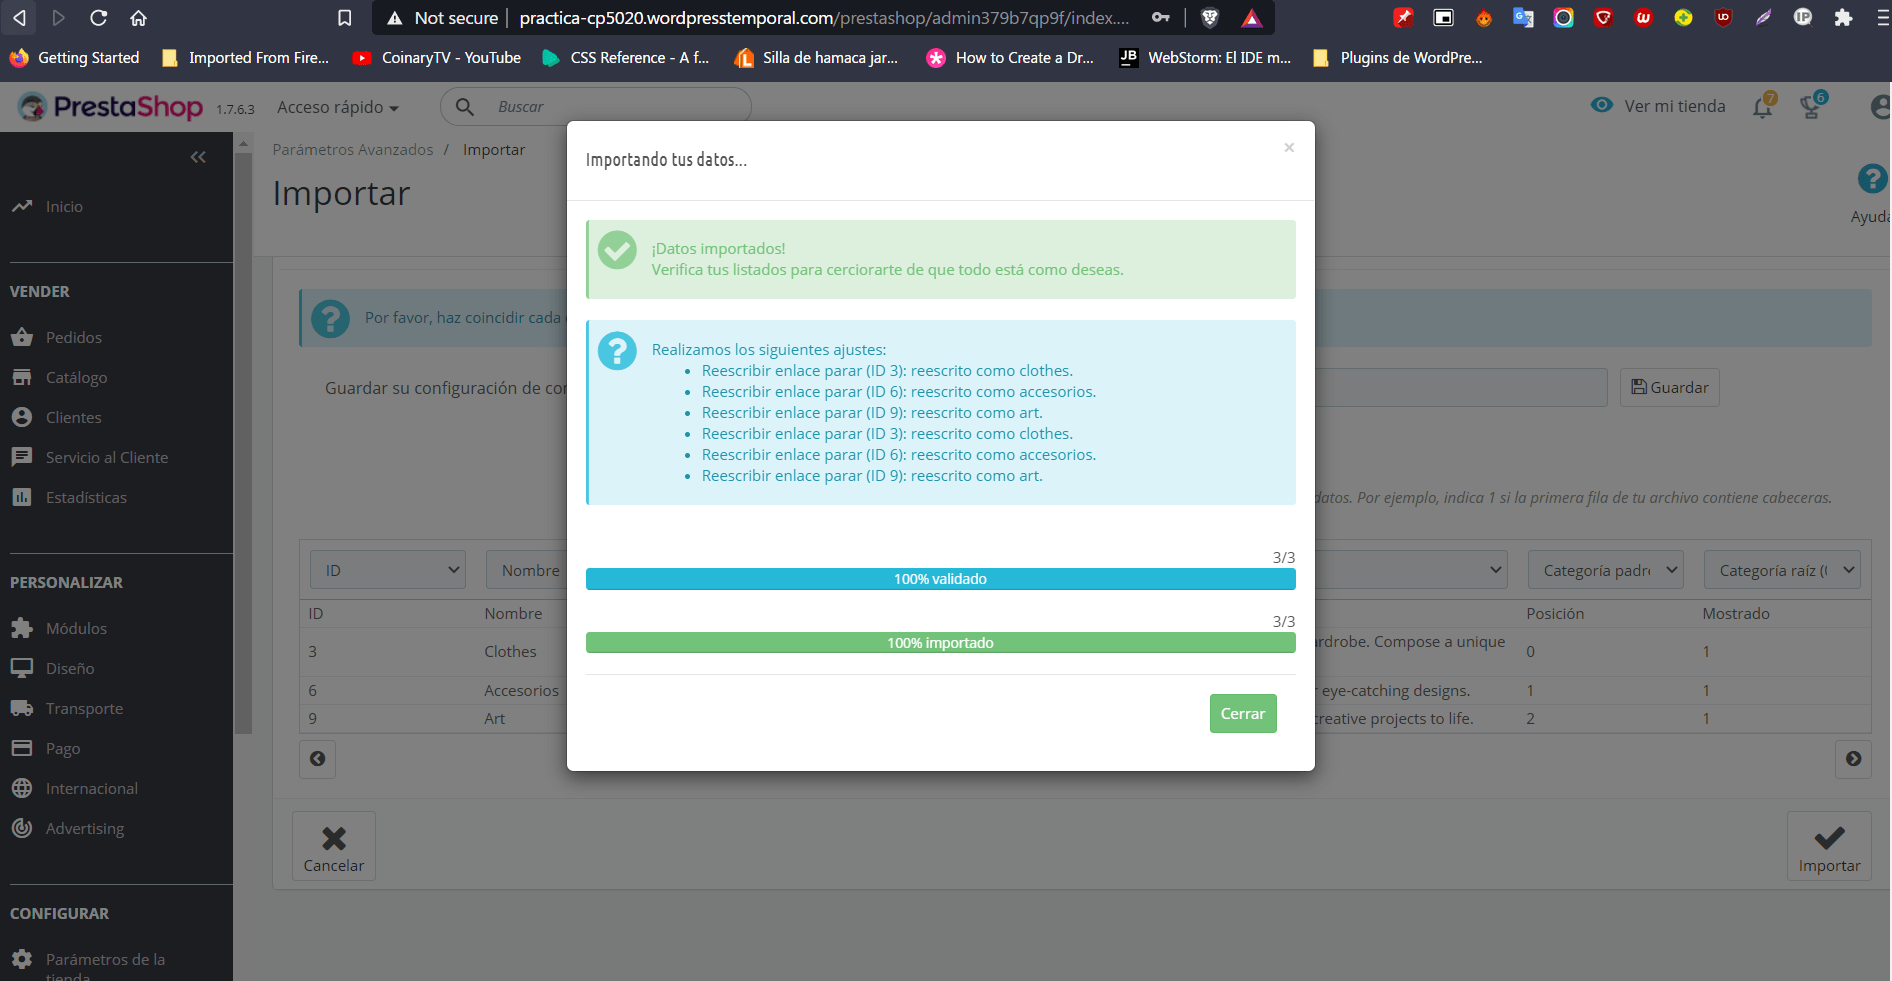1892x981 pixels.
Task: Click the Importar checkmark button
Action: pos(1829,846)
